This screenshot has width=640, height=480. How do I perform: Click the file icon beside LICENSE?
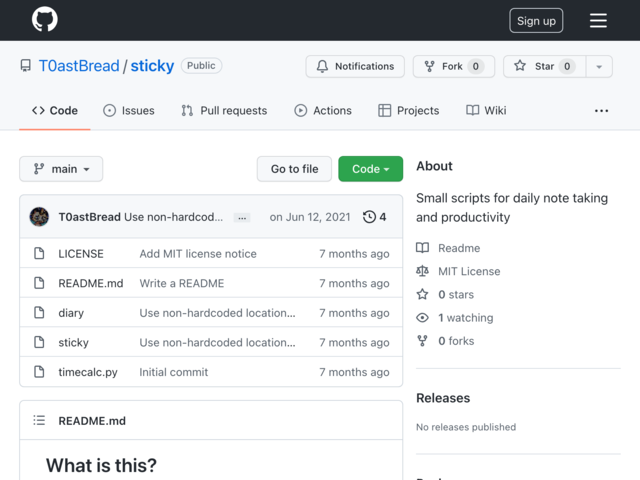39,253
